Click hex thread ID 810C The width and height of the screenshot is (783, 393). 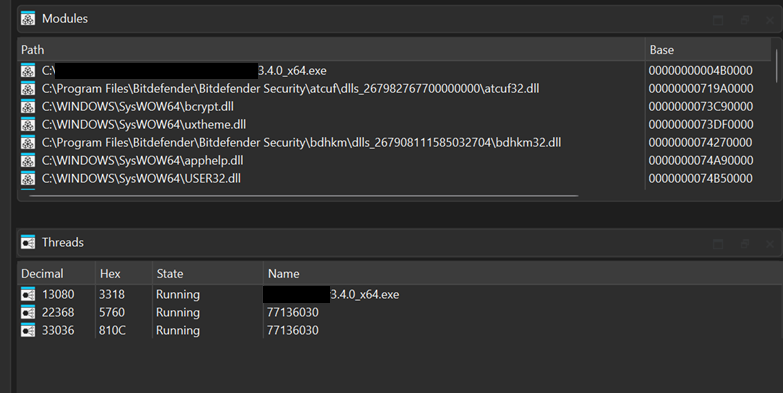pyautogui.click(x=112, y=330)
